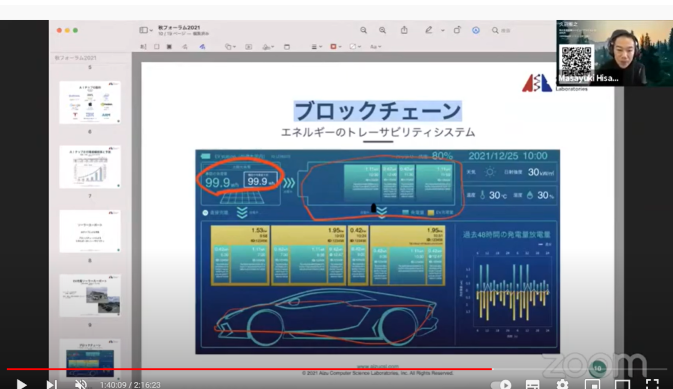673x389 pixels.
Task: Select the Sketch drawing tool
Action: (x=185, y=46)
